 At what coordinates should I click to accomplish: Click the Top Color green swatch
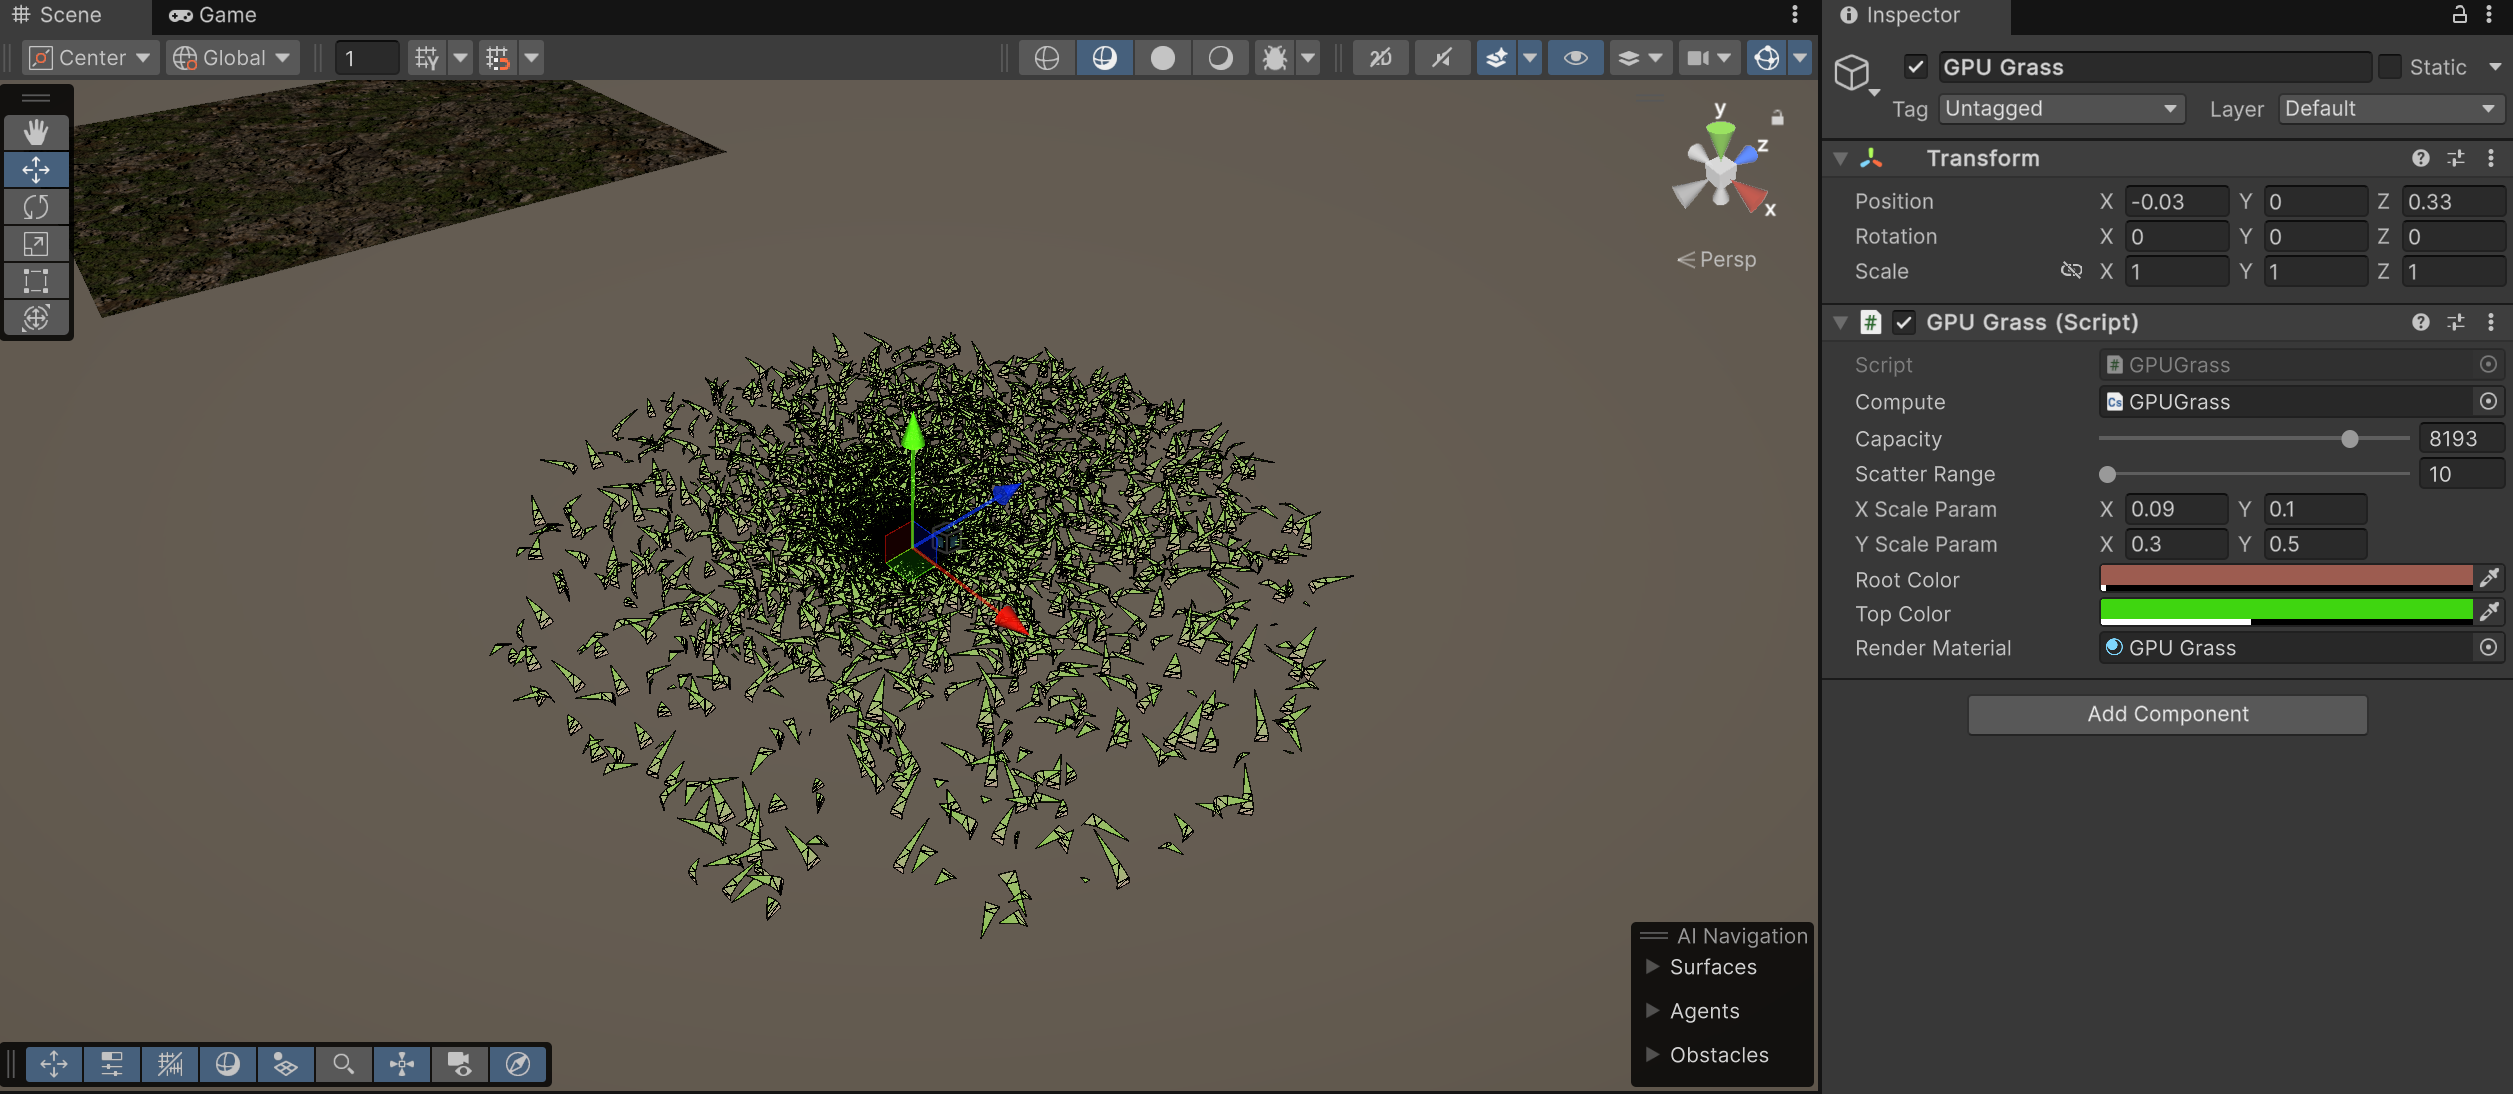[2285, 611]
